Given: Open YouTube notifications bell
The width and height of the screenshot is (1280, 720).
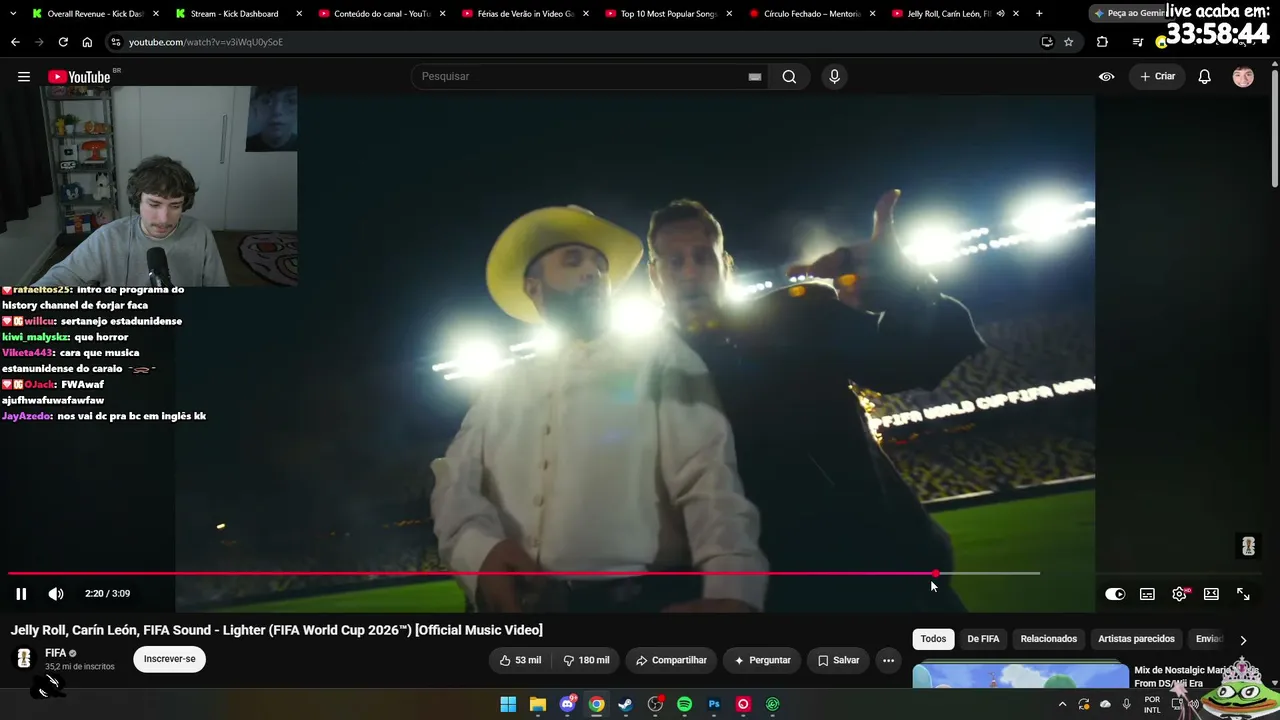Looking at the screenshot, I should 1205,77.
